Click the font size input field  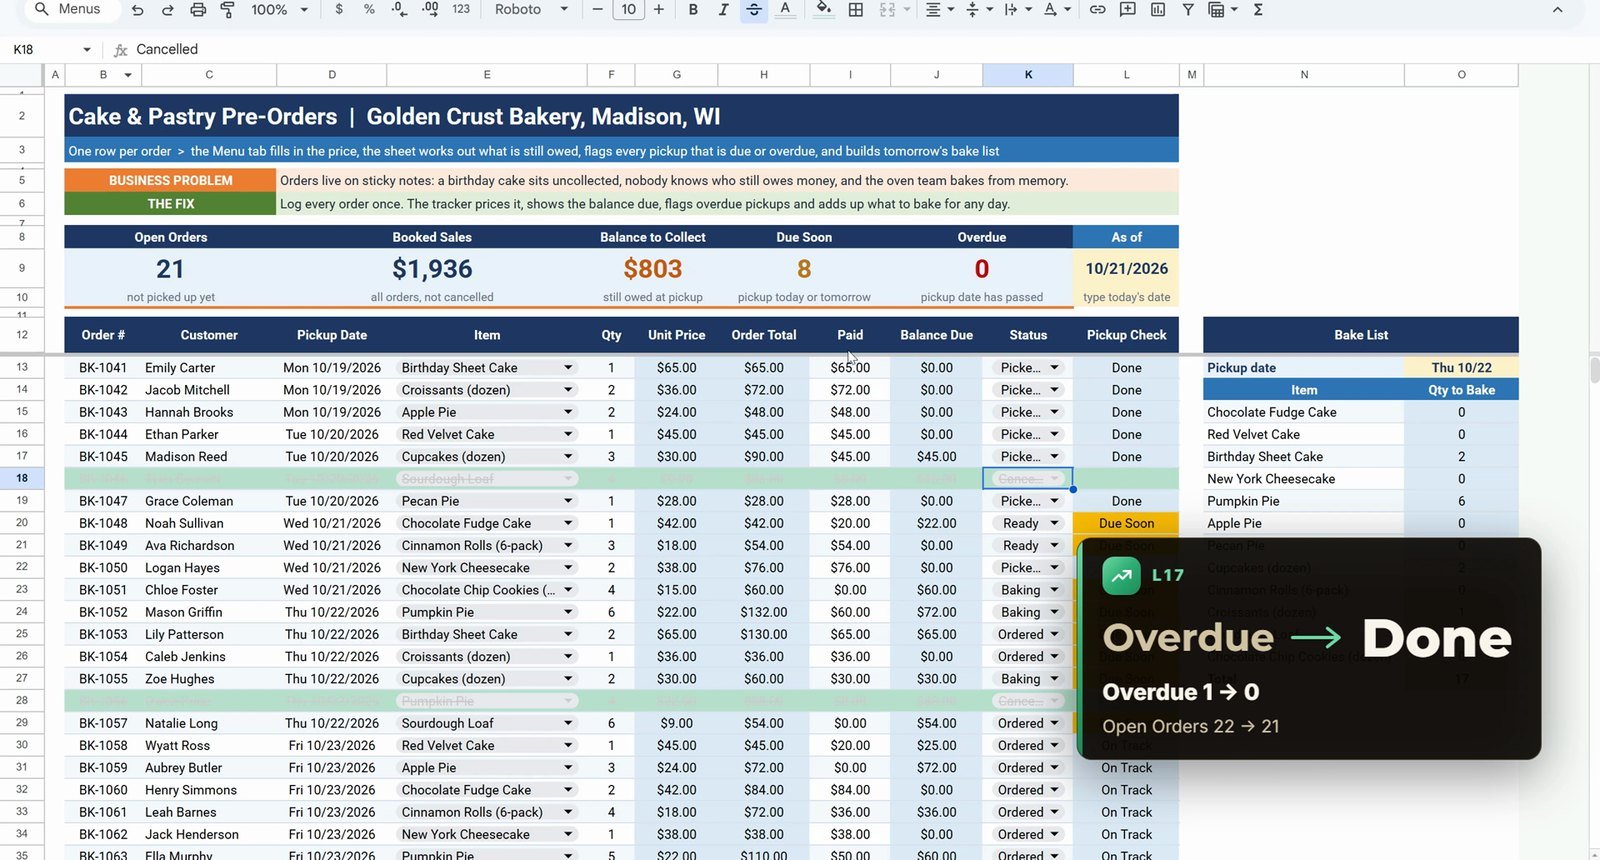click(x=628, y=9)
